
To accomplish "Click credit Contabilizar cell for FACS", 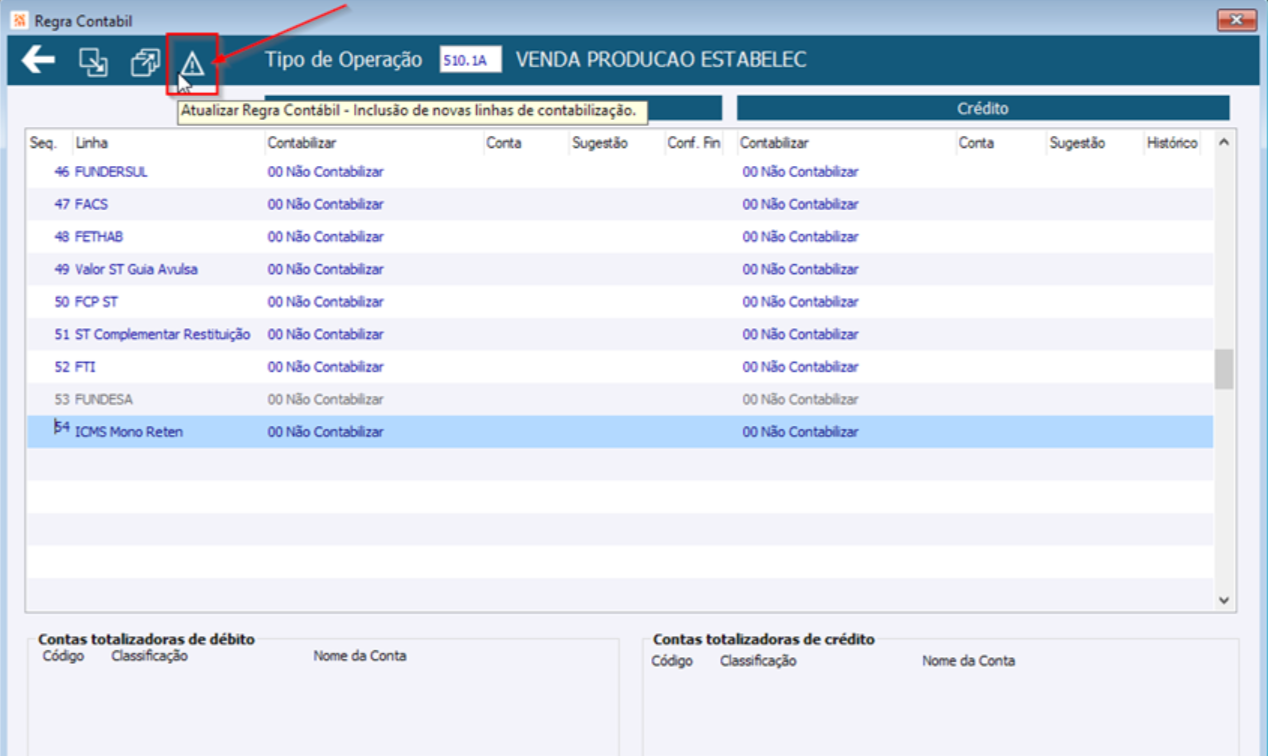I will click(800, 204).
